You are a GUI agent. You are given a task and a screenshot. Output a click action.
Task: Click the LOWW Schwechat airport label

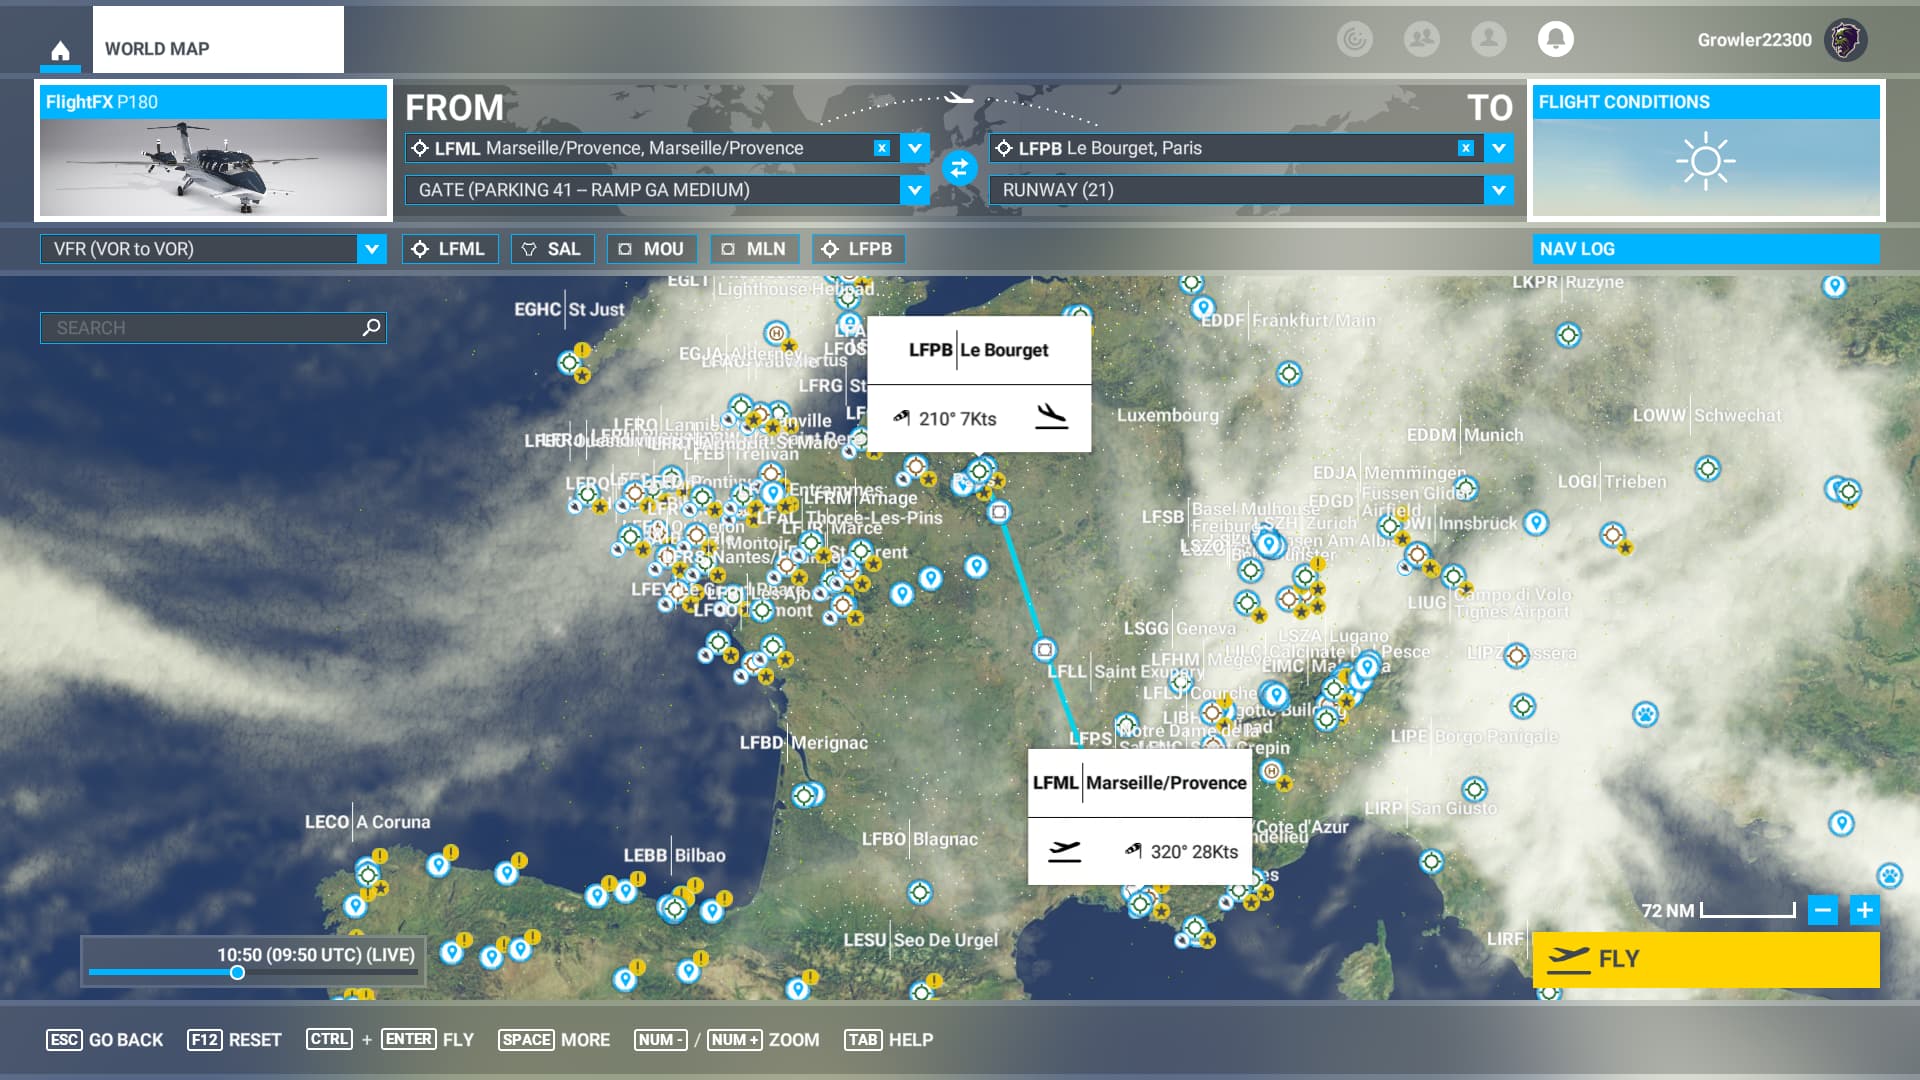1707,415
